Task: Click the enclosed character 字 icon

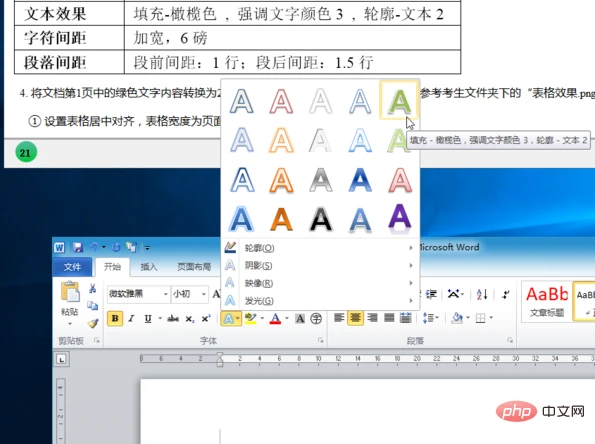Action: pos(316,318)
